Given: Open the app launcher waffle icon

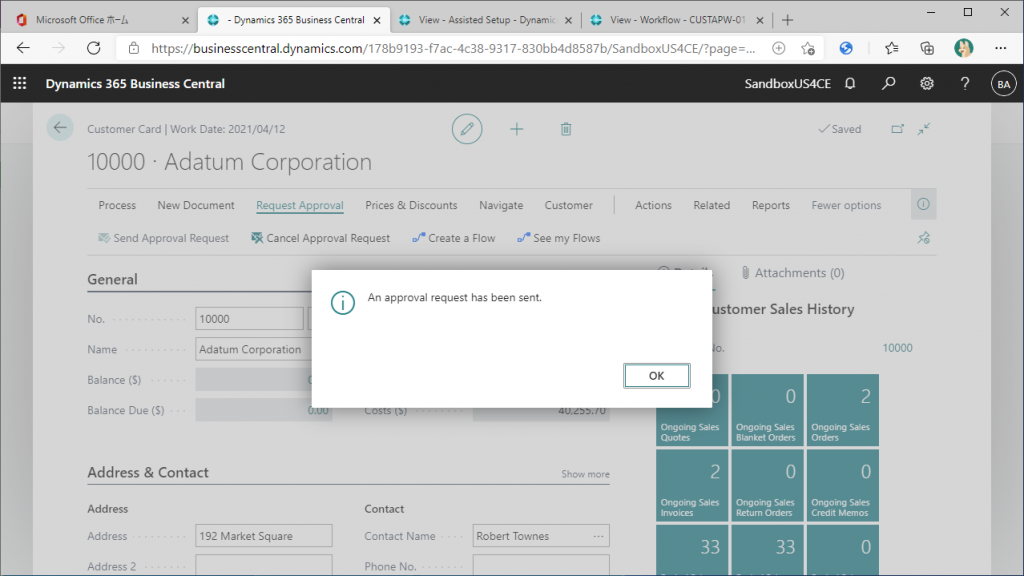Looking at the screenshot, I should tap(20, 84).
